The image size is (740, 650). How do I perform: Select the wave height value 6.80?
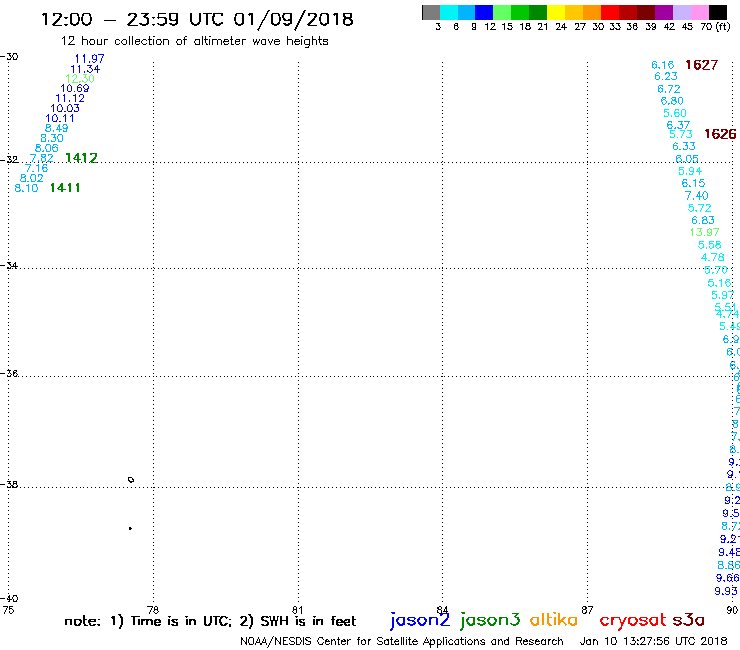click(672, 101)
